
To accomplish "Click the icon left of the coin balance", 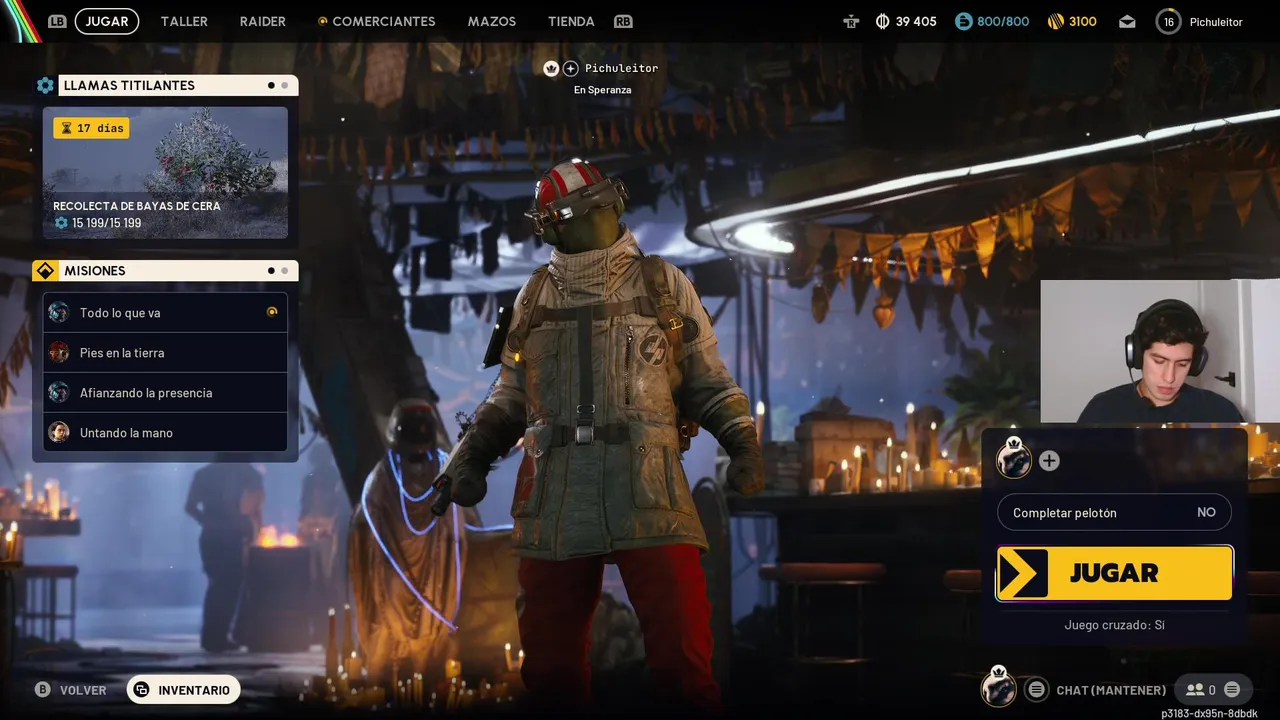I will click(851, 21).
